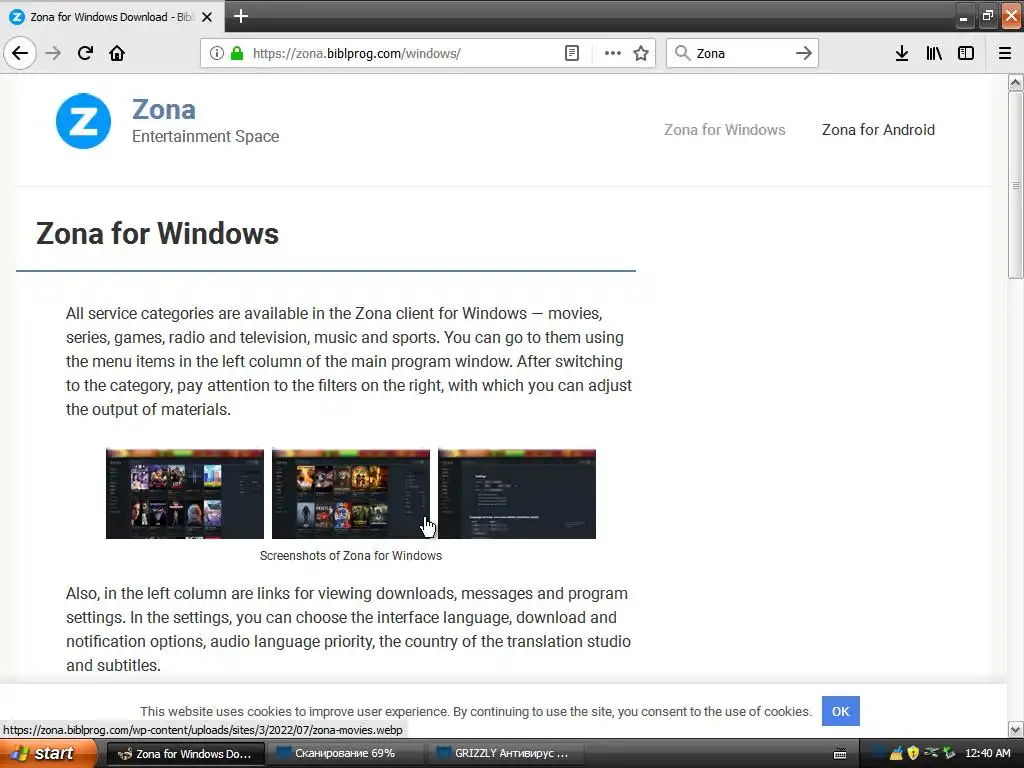Toggle reader view in the address bar
This screenshot has height=768, width=1024.
(571, 53)
